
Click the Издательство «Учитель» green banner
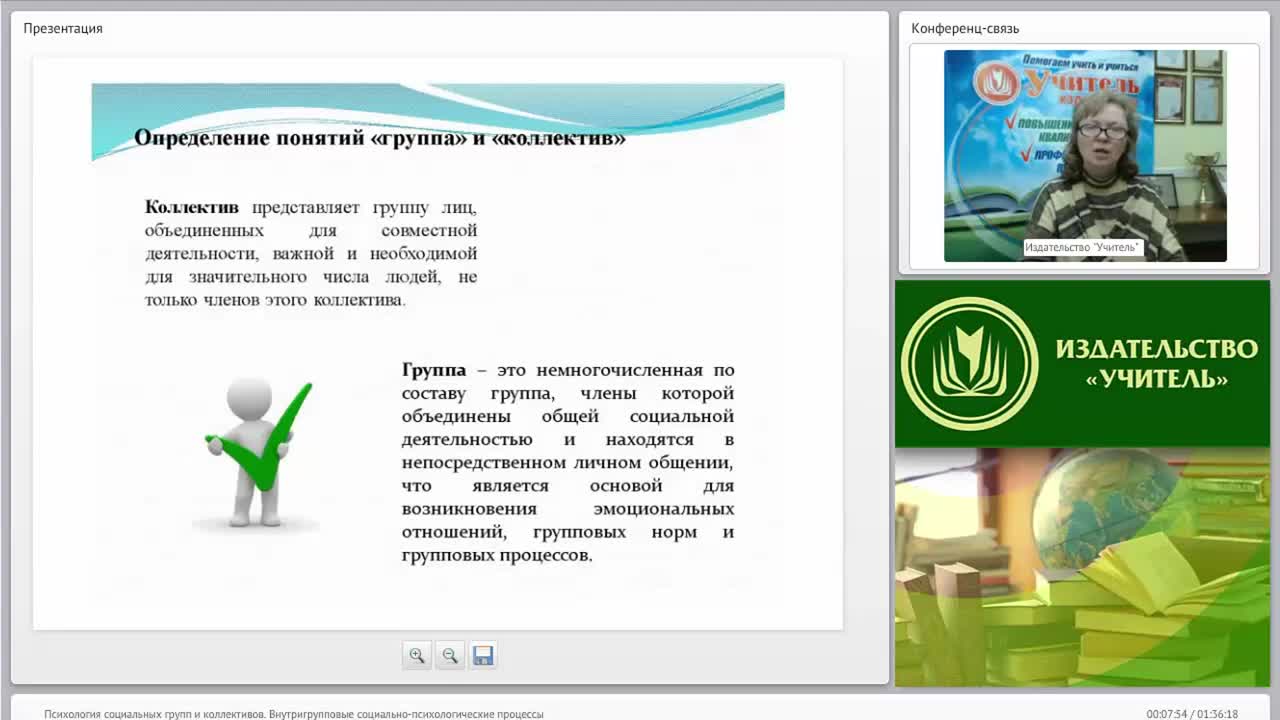(x=1082, y=363)
